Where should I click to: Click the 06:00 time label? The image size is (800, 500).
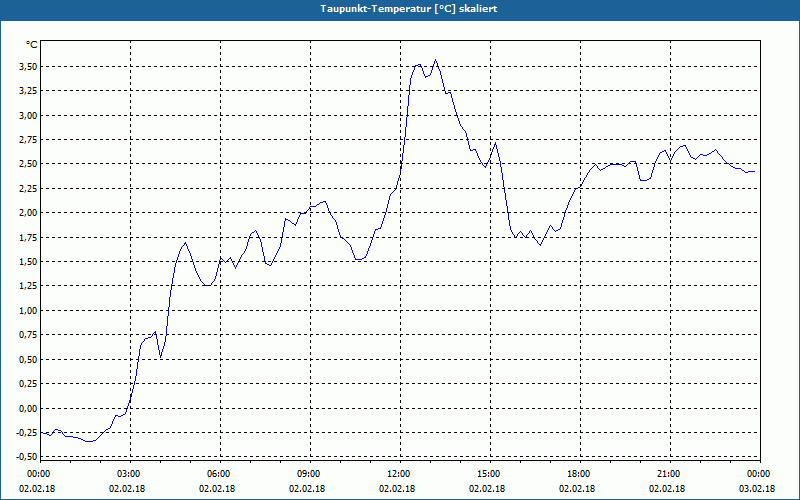pyautogui.click(x=220, y=474)
